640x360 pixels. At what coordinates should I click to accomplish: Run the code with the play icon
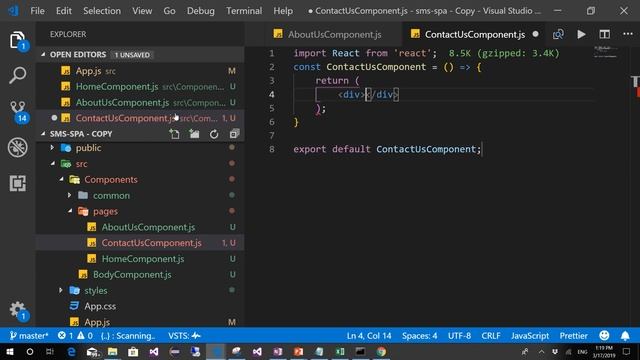[582, 34]
